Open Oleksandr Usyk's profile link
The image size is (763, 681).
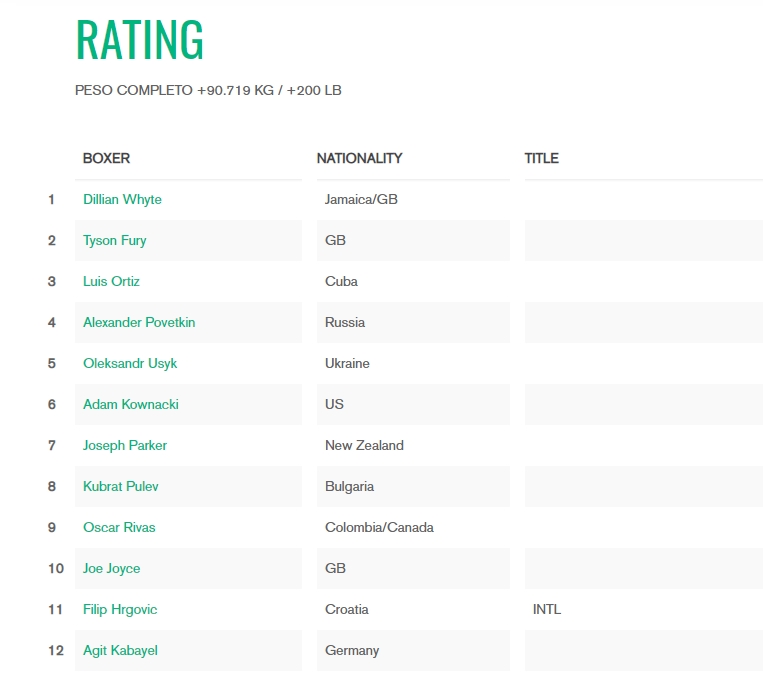tap(130, 364)
